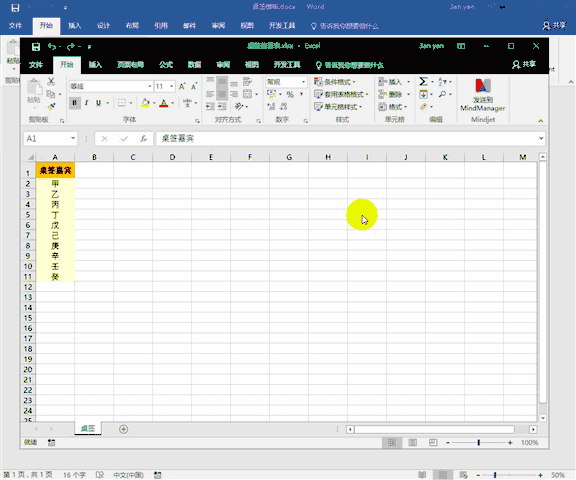Click the format painter brush icon
Image resolution: width=576 pixels, height=480 pixels.
(x=51, y=107)
